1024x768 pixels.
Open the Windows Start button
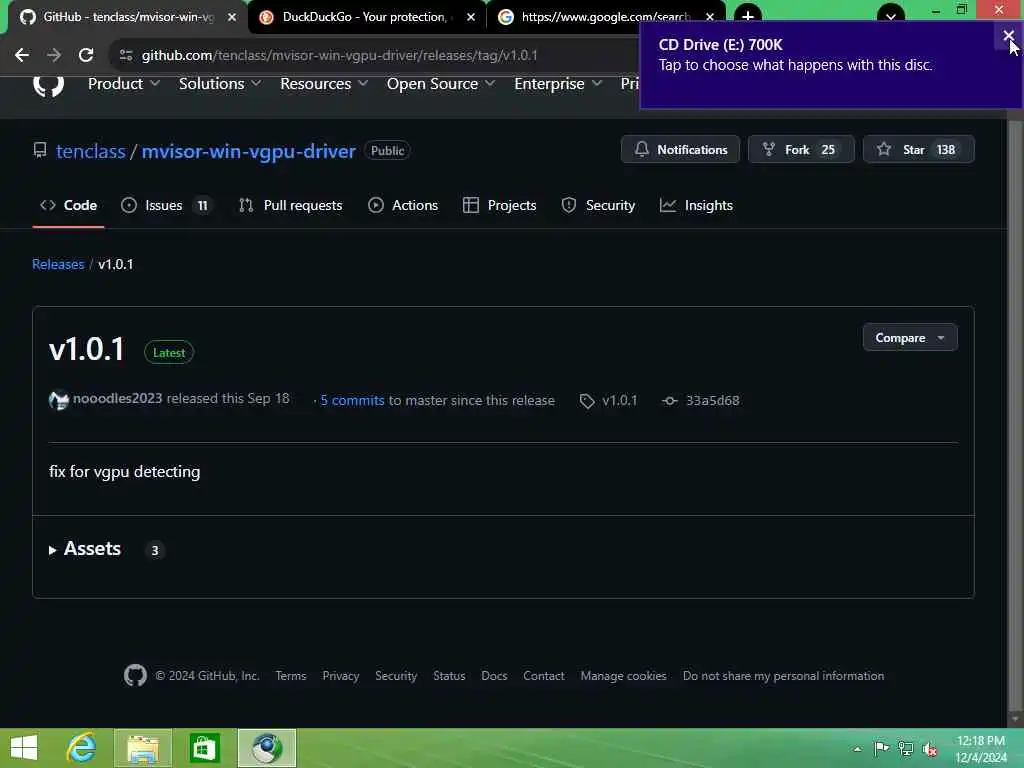(x=24, y=748)
